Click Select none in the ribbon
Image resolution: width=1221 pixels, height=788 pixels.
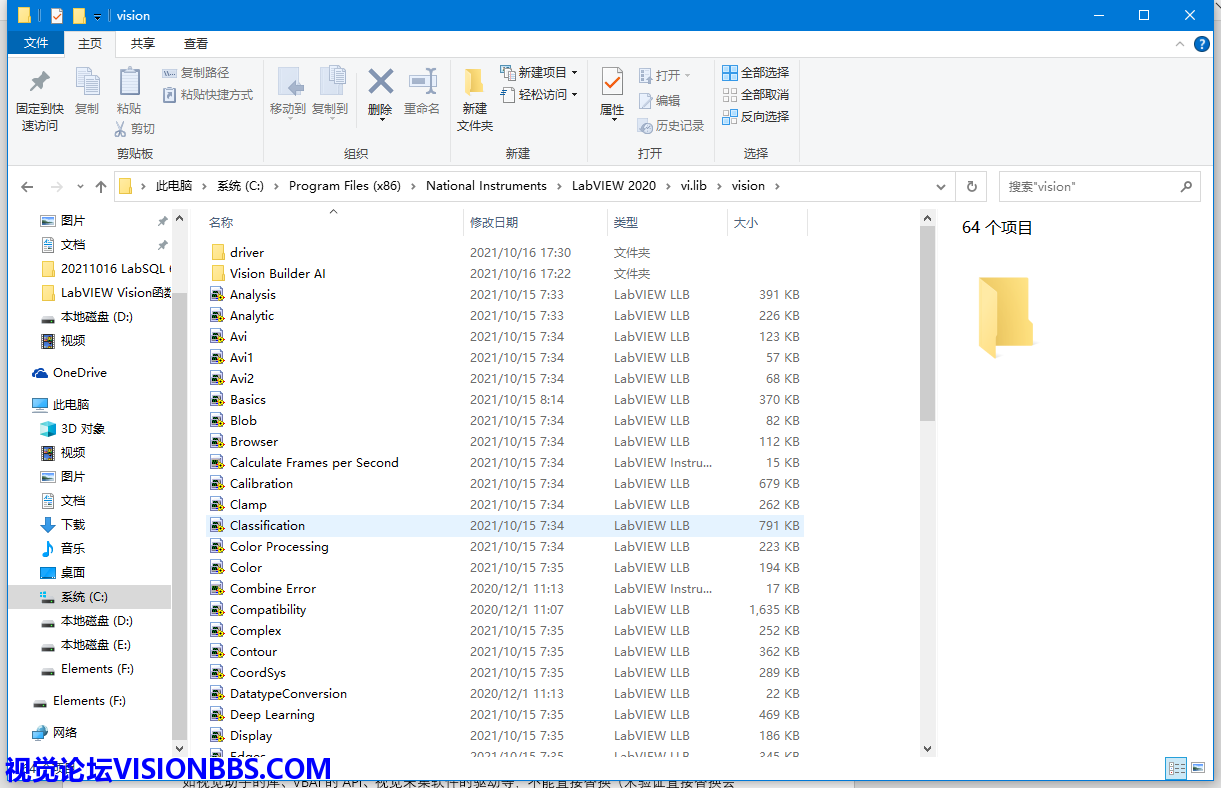click(756, 95)
